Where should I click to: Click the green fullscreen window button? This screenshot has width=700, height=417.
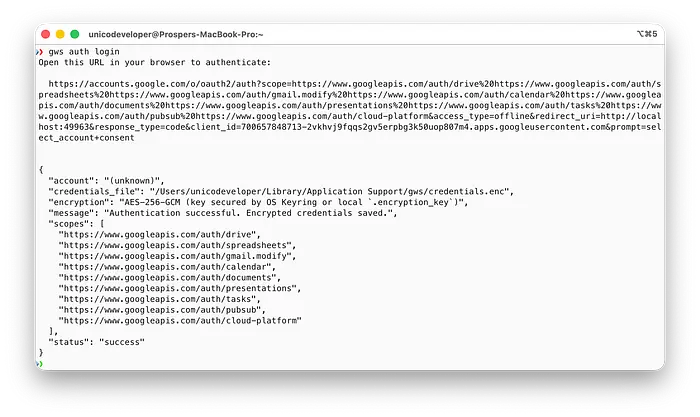(x=75, y=34)
